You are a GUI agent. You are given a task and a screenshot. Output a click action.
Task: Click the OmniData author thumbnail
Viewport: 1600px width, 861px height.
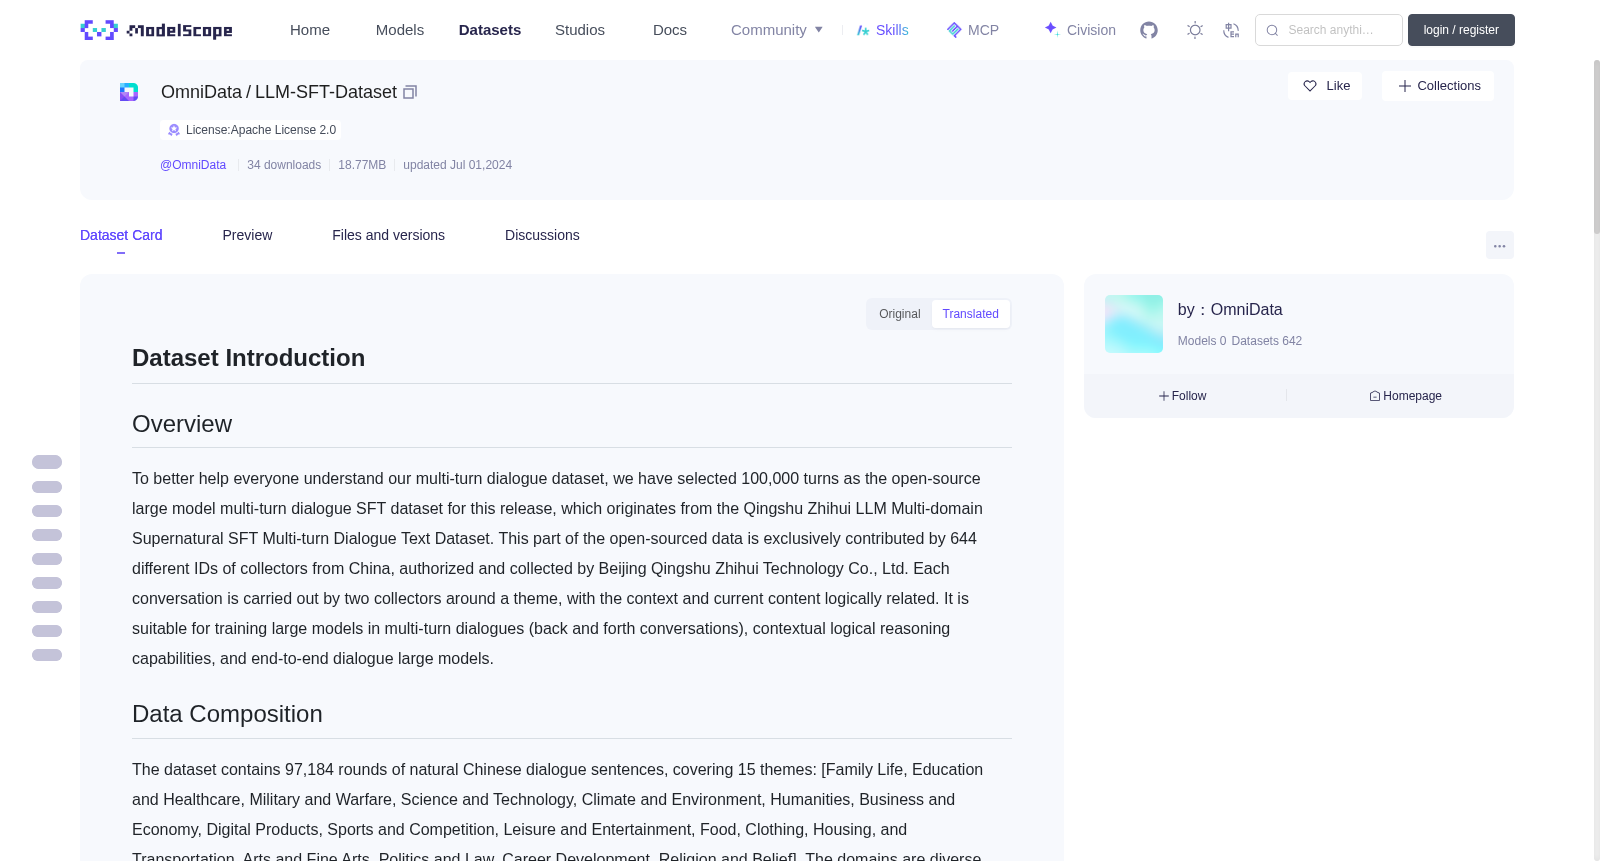pos(1134,324)
